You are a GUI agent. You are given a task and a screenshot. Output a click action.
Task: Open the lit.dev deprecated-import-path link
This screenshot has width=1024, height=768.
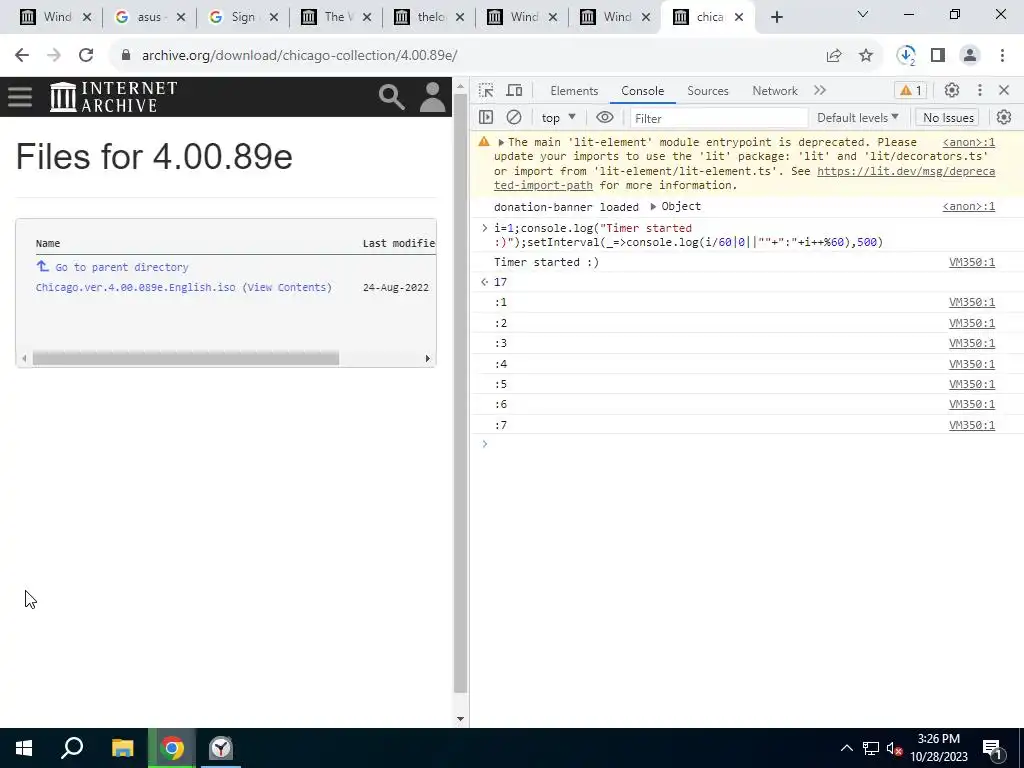point(906,171)
